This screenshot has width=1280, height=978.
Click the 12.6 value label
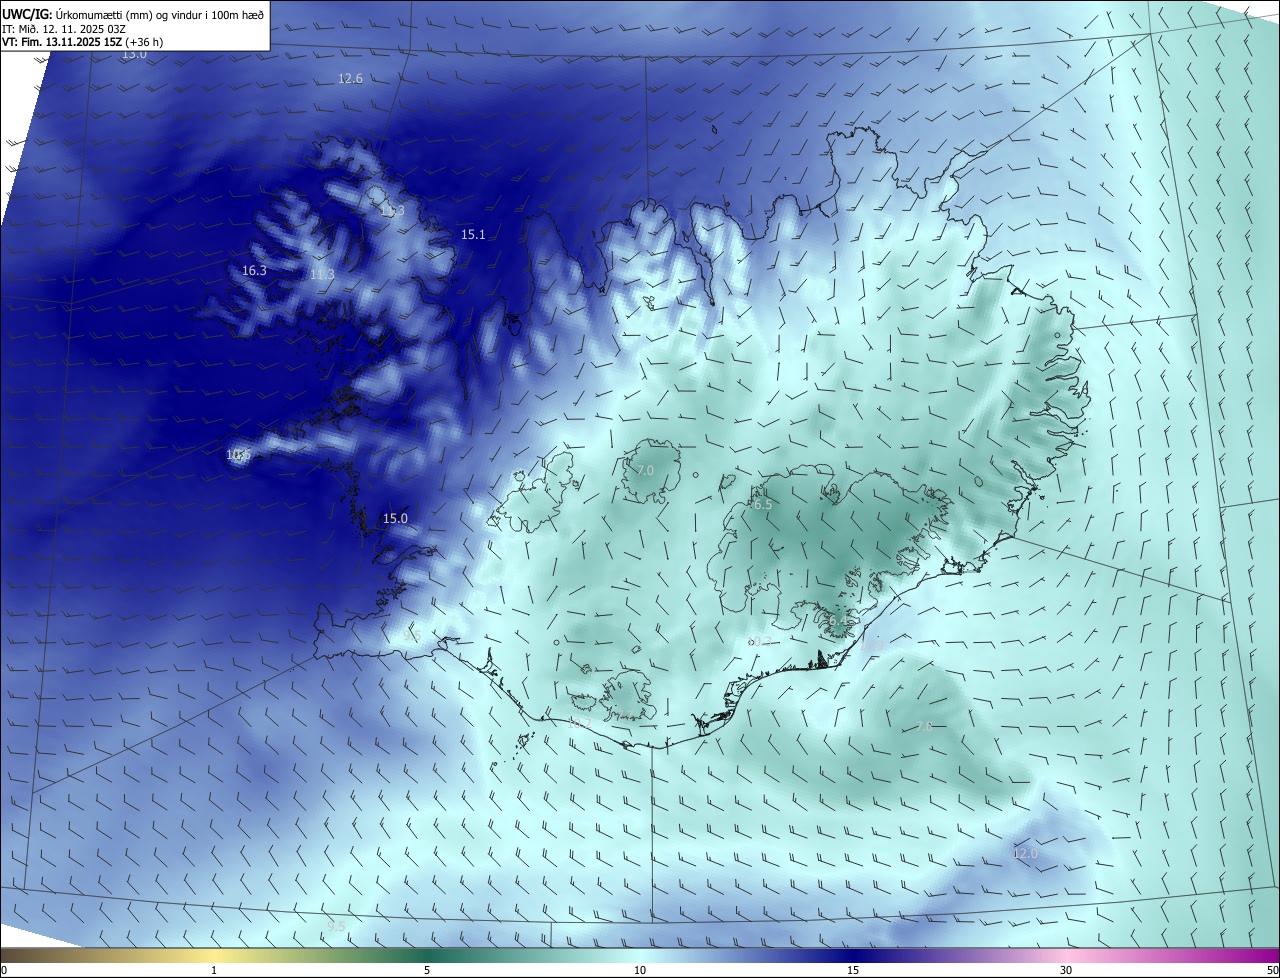[x=350, y=78]
